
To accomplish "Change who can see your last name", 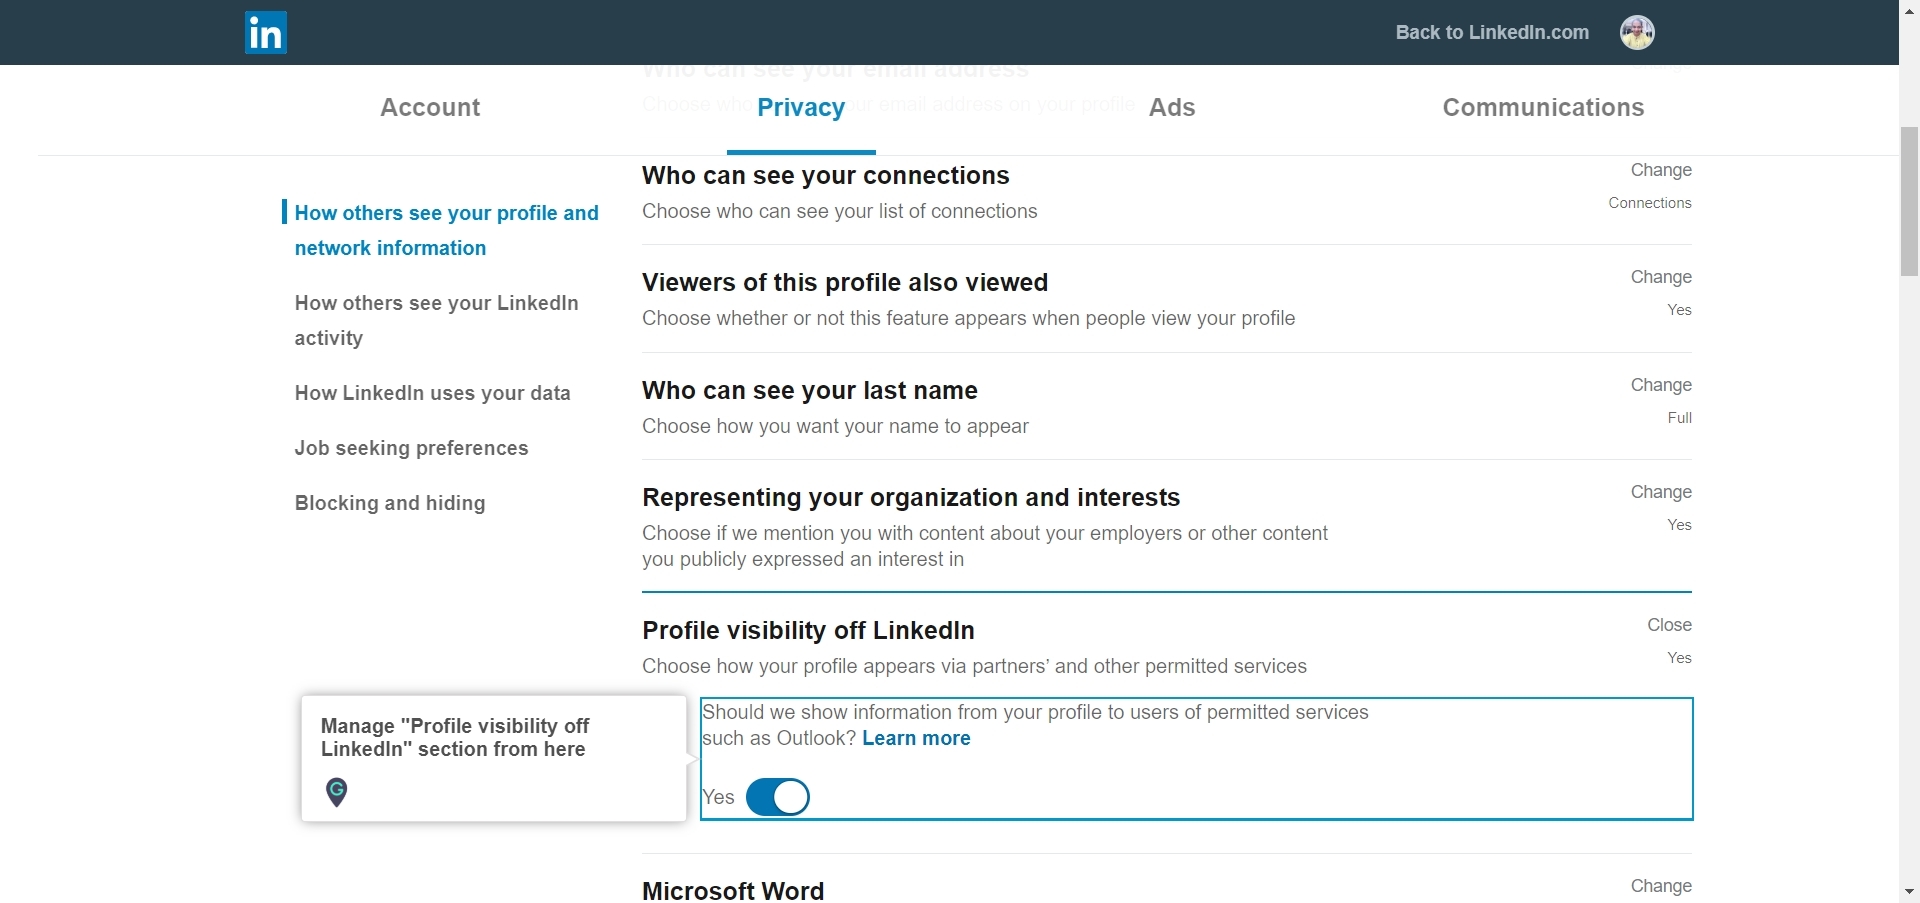I will point(1659,385).
